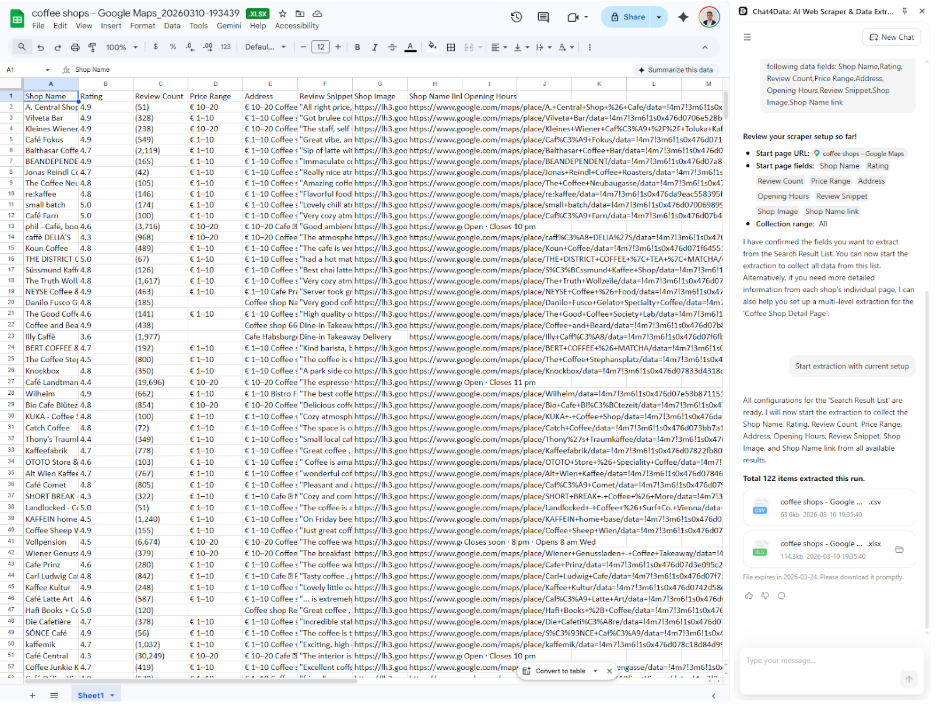The image size is (941, 707).
Task: Open the text wrapping dropdown
Action: tap(543, 47)
